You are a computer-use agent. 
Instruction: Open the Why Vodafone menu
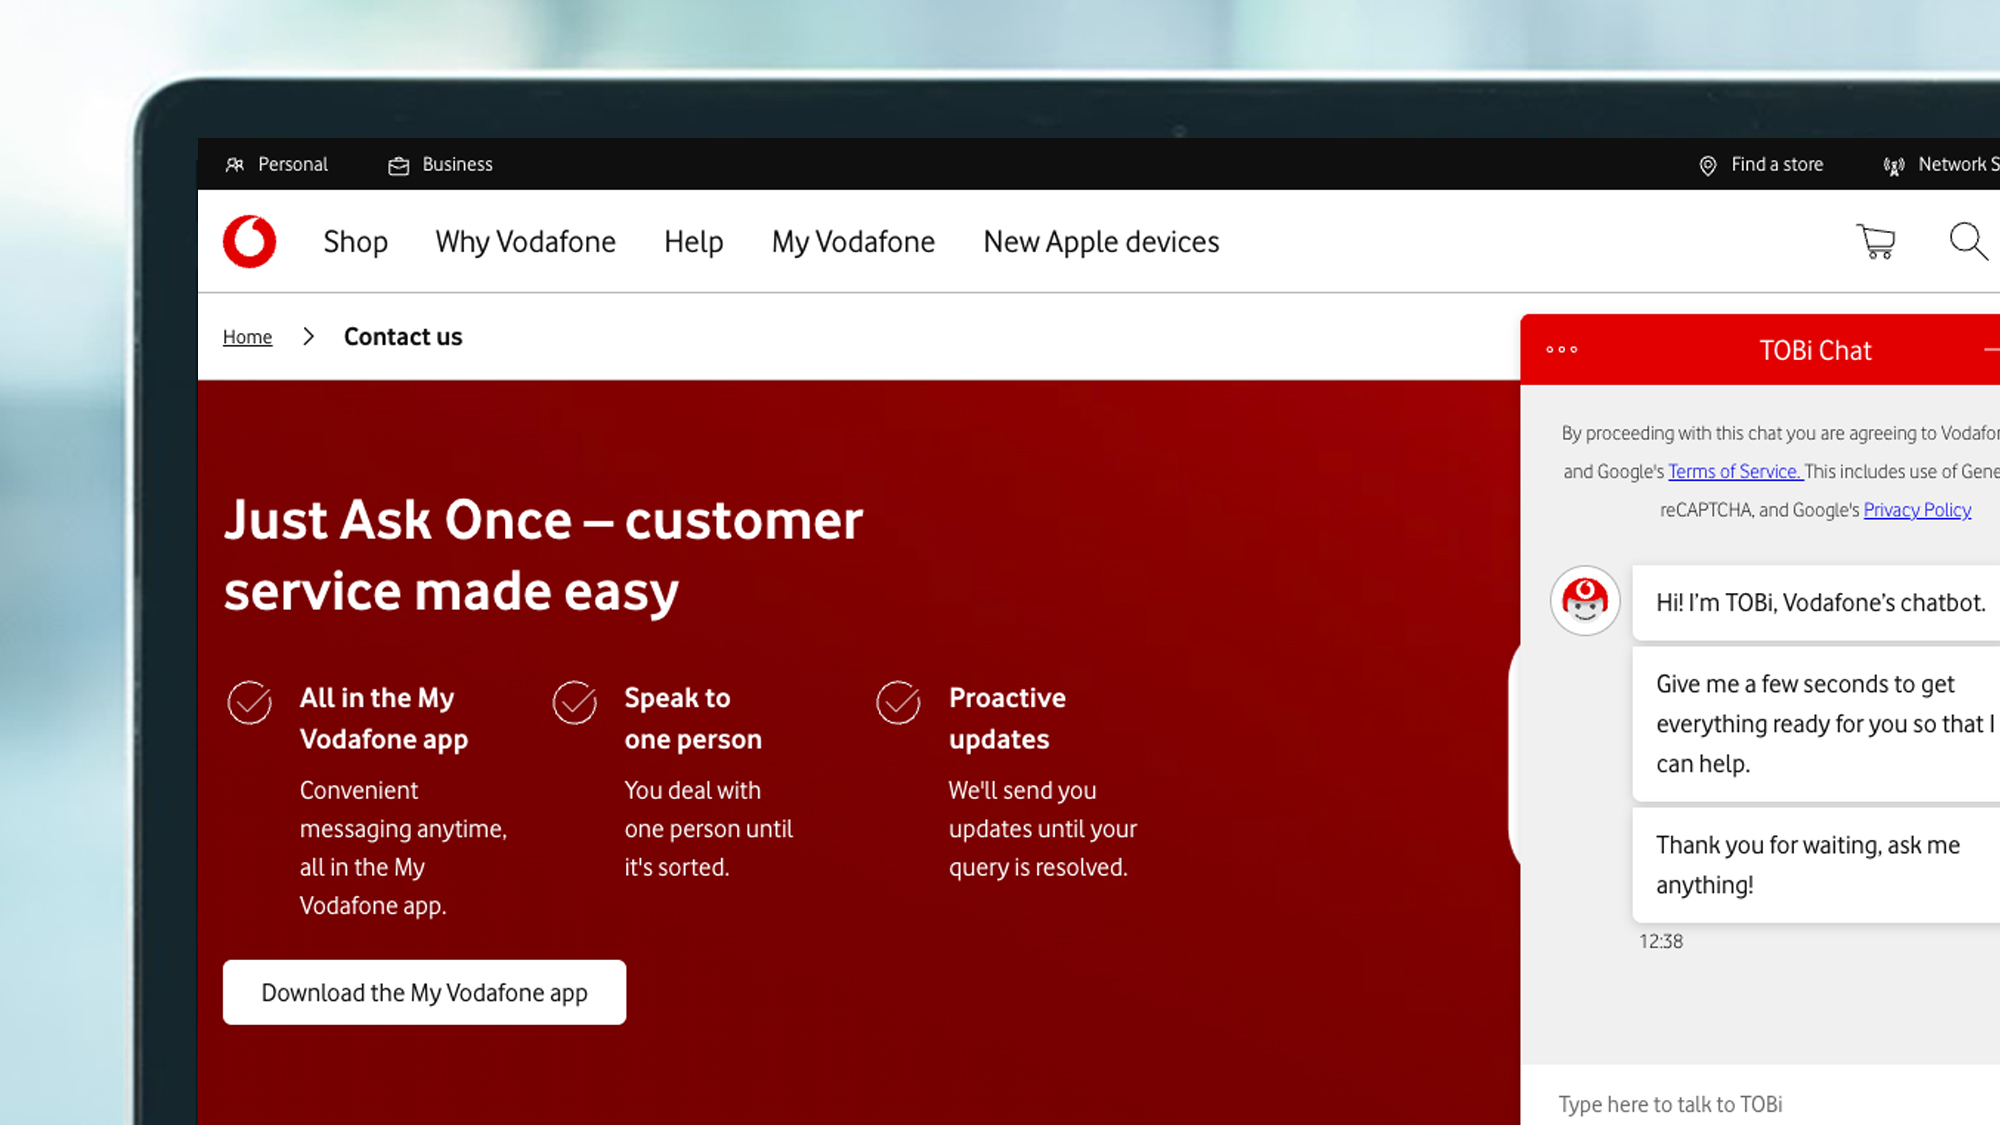(525, 241)
